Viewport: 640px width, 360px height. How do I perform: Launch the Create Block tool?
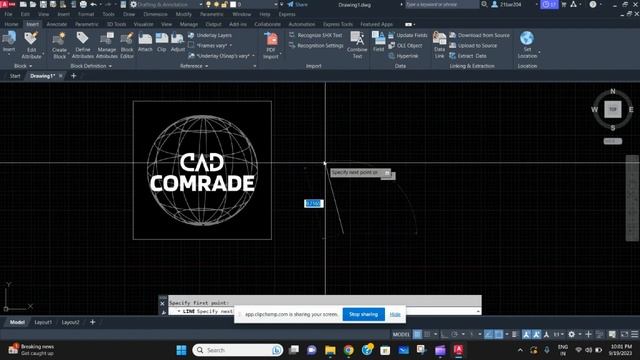click(59, 45)
